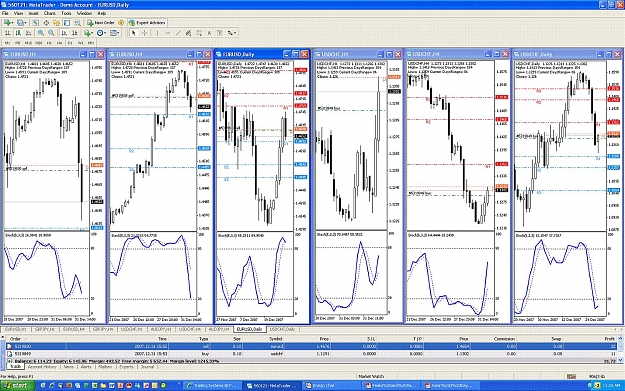The image size is (625, 391).
Task: Expand the Arrows objects dropdown arrow
Action: (x=235, y=33)
